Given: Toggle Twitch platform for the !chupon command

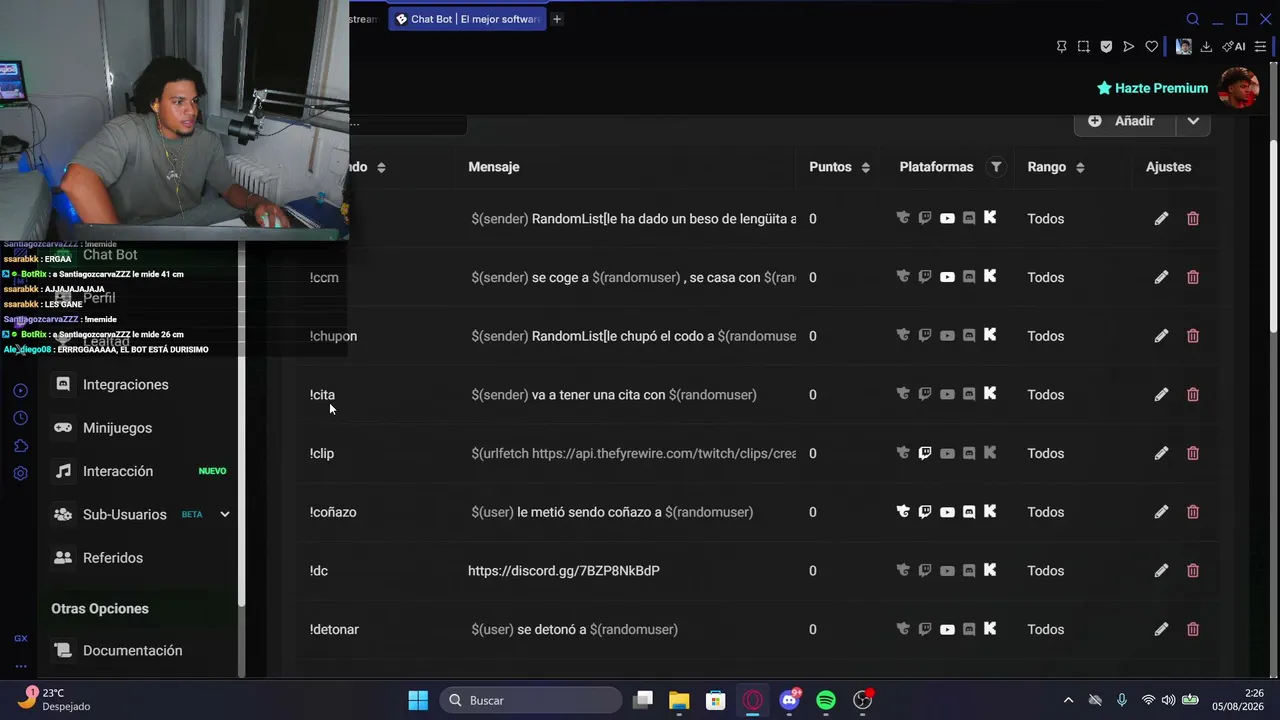Looking at the screenshot, I should pyautogui.click(x=925, y=336).
